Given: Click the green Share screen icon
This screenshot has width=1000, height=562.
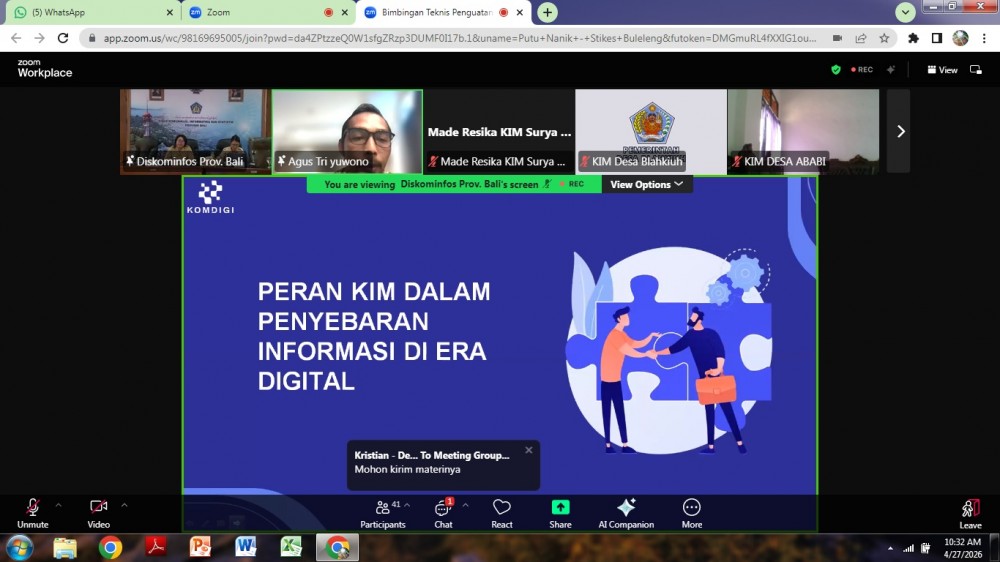Looking at the screenshot, I should tap(560, 508).
